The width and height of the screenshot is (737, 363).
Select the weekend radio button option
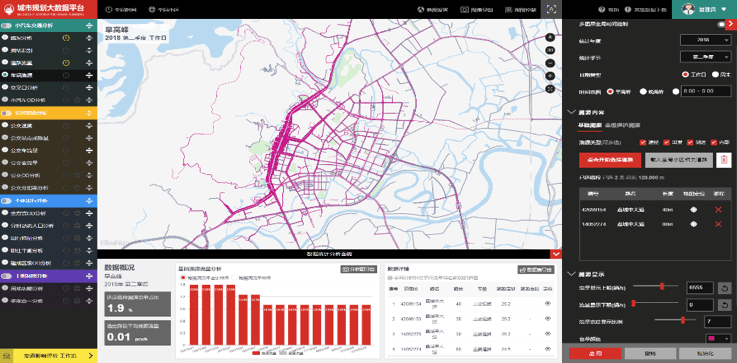[x=715, y=74]
